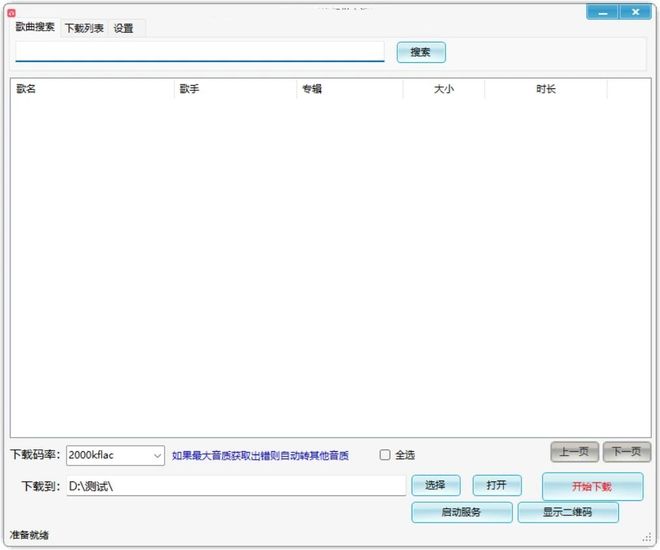Expand the 下载码率 2000kflac dropdown
660x550 pixels.
(x=115, y=455)
